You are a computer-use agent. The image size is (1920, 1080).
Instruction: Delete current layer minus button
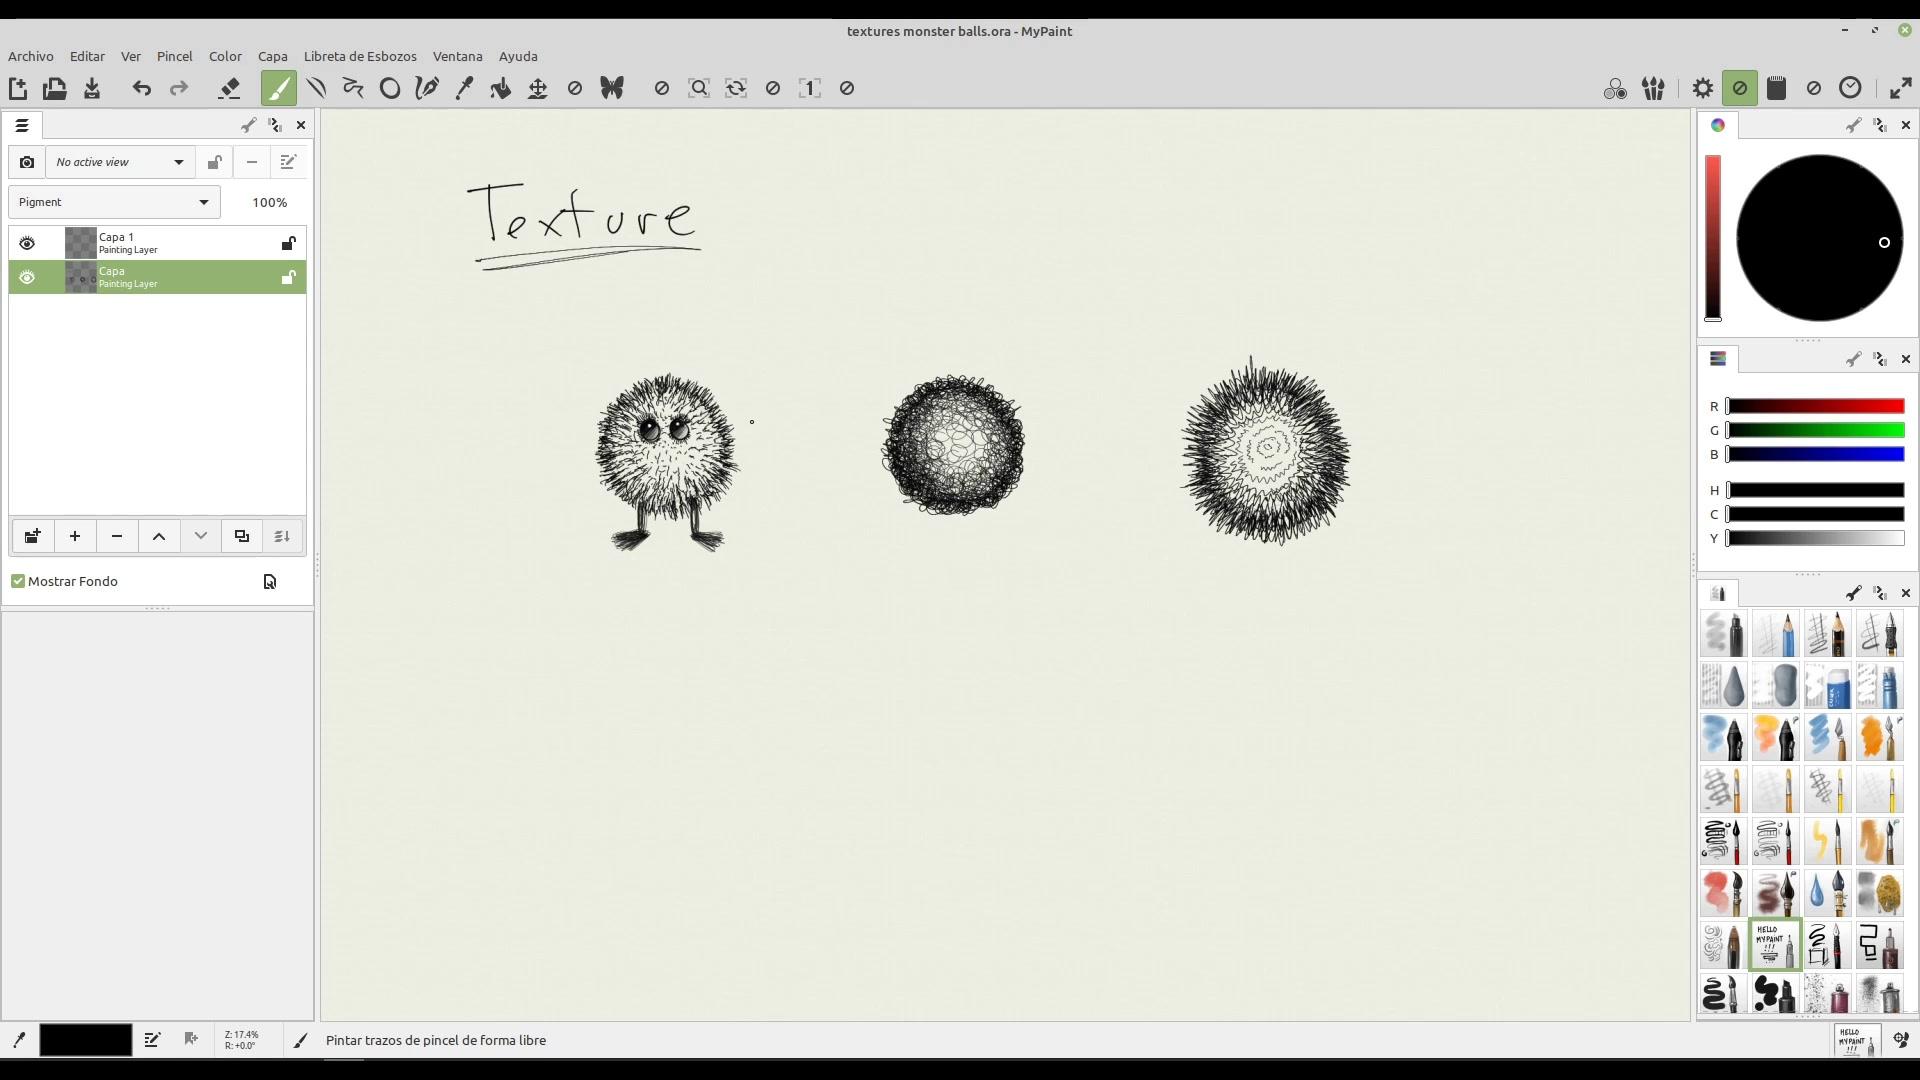click(117, 536)
